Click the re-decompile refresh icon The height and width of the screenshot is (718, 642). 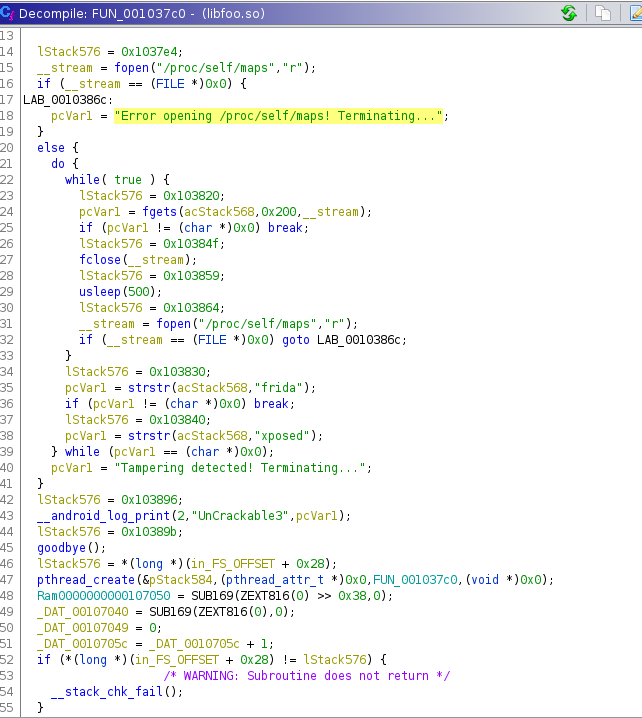[569, 13]
